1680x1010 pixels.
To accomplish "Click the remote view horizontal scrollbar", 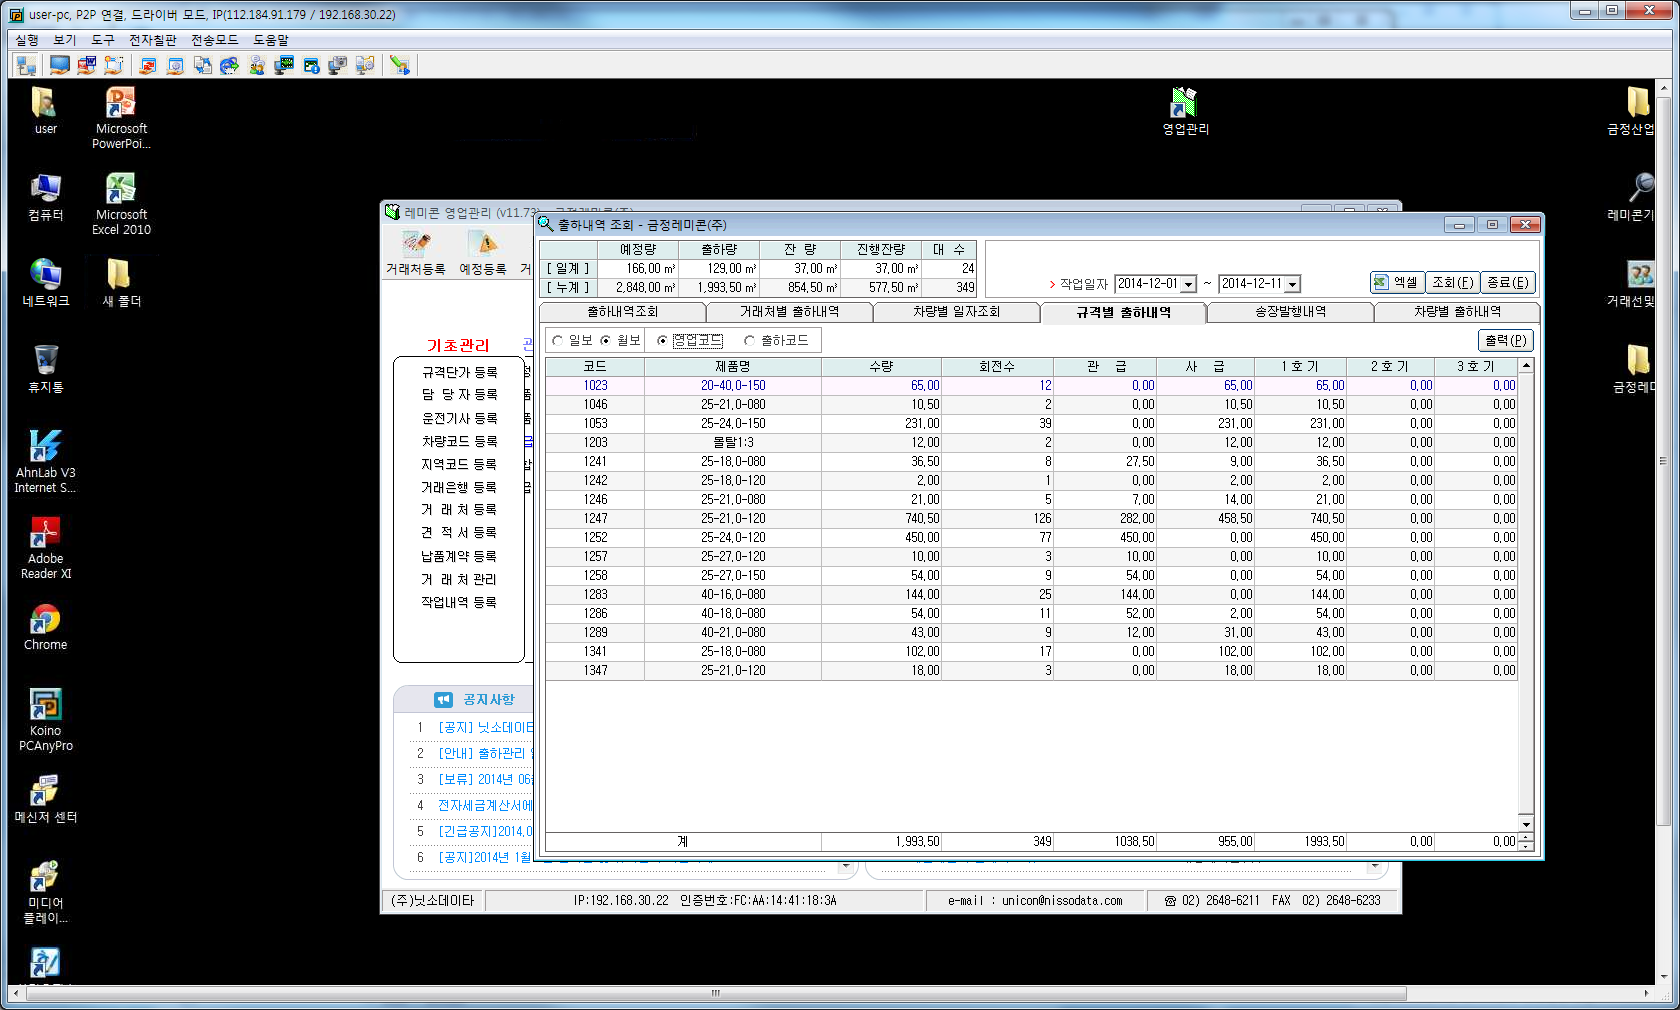I will click(x=716, y=993).
